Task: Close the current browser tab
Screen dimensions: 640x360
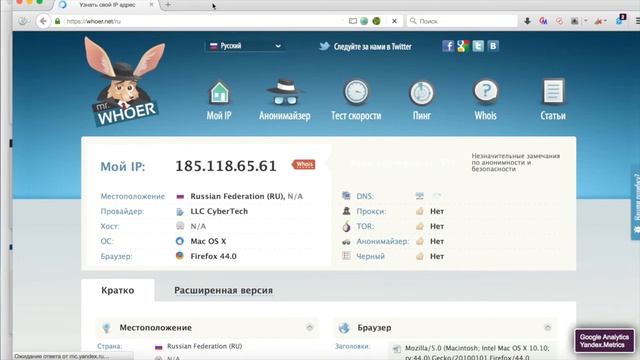Action: point(151,5)
